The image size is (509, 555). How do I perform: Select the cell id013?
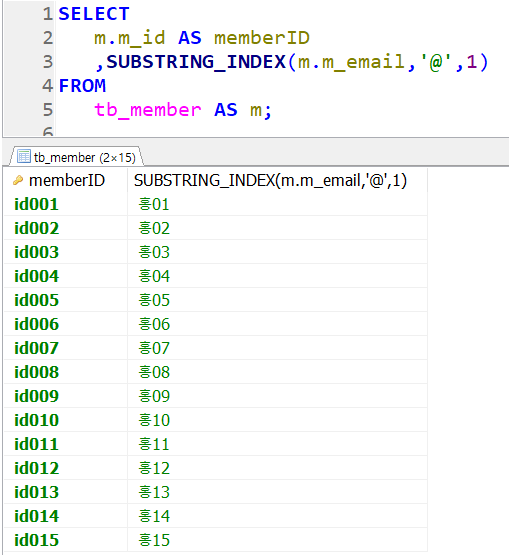point(66,492)
